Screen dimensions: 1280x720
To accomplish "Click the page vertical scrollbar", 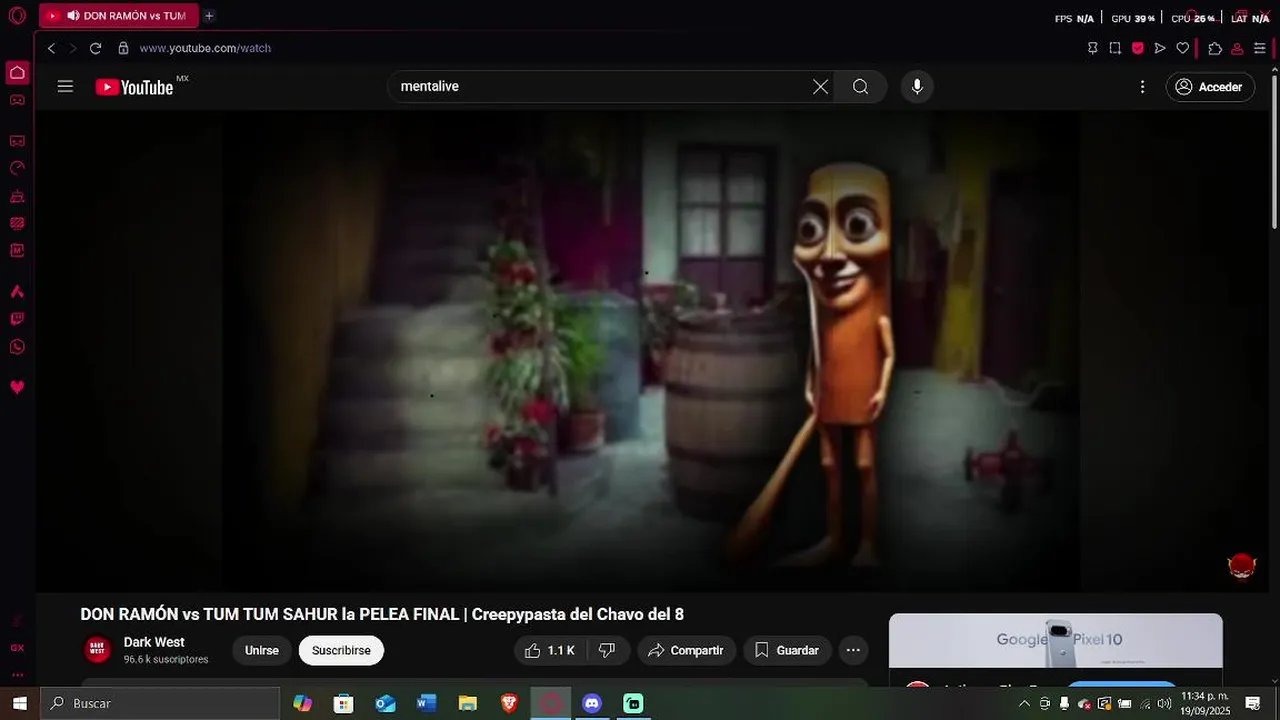I will pyautogui.click(x=1274, y=150).
